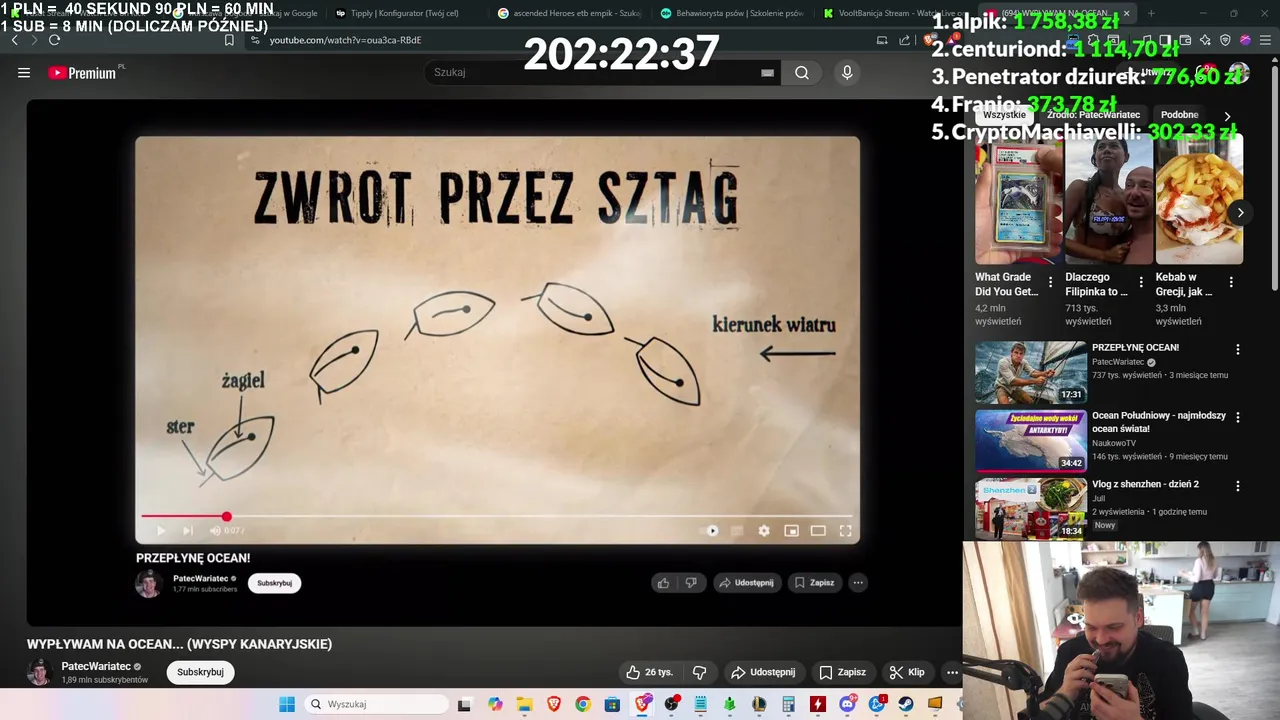Reload the page with refresh icon
Screen dimensions: 1280x720
[x=54, y=40]
